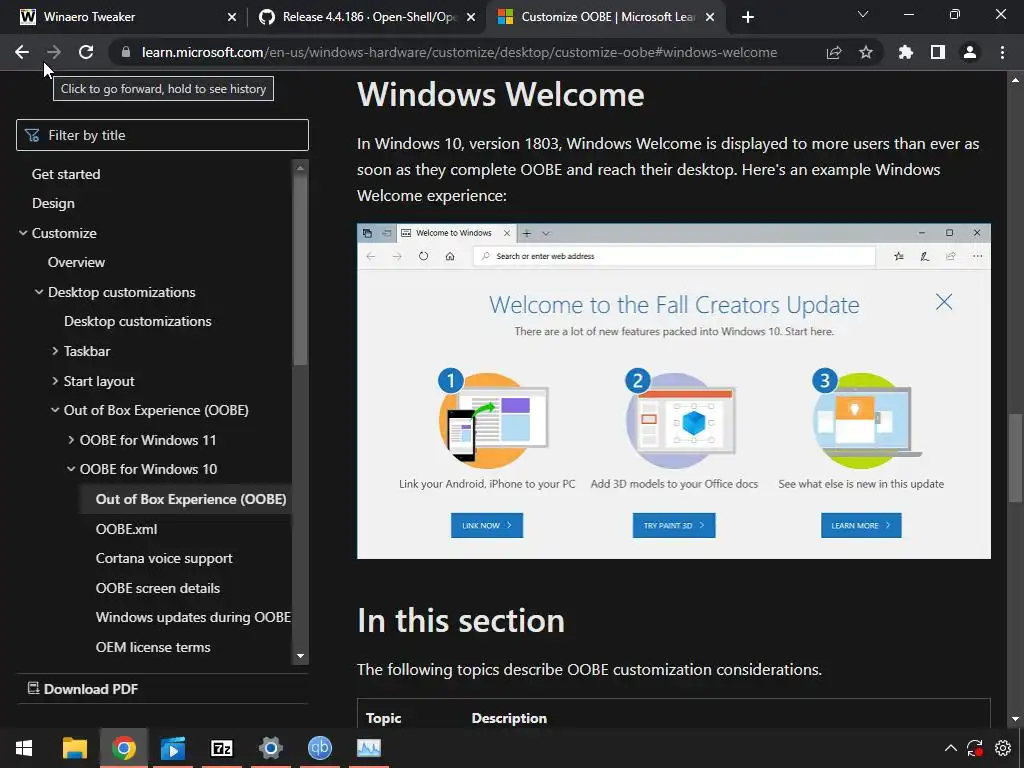1024x768 pixels.
Task: Toggle the browser side panel icon
Action: (x=938, y=52)
